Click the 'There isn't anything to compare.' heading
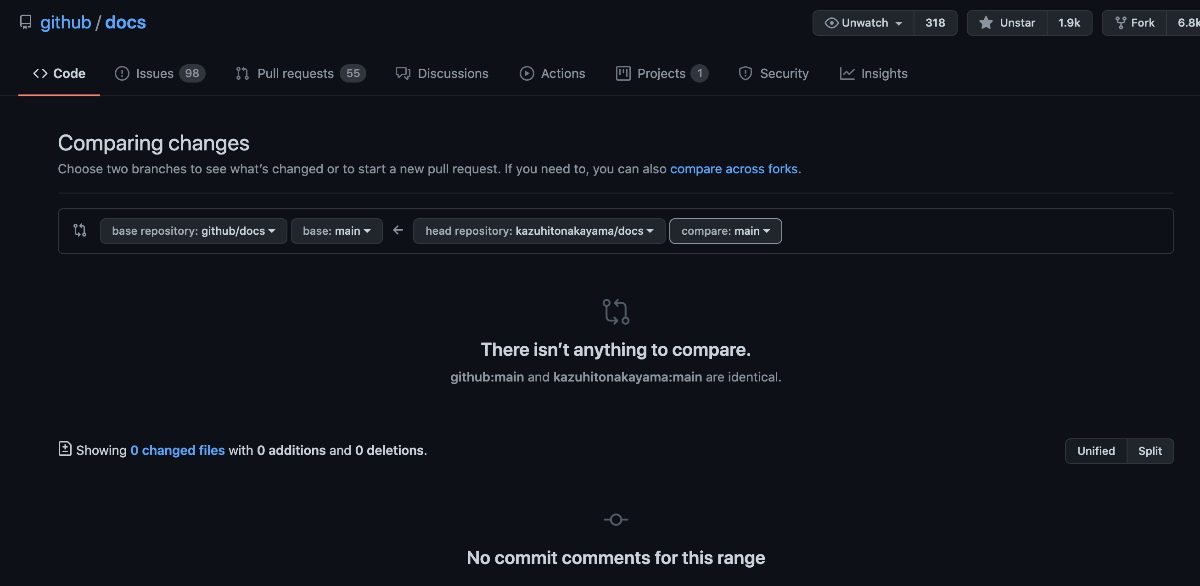This screenshot has height=586, width=1200. coord(616,350)
